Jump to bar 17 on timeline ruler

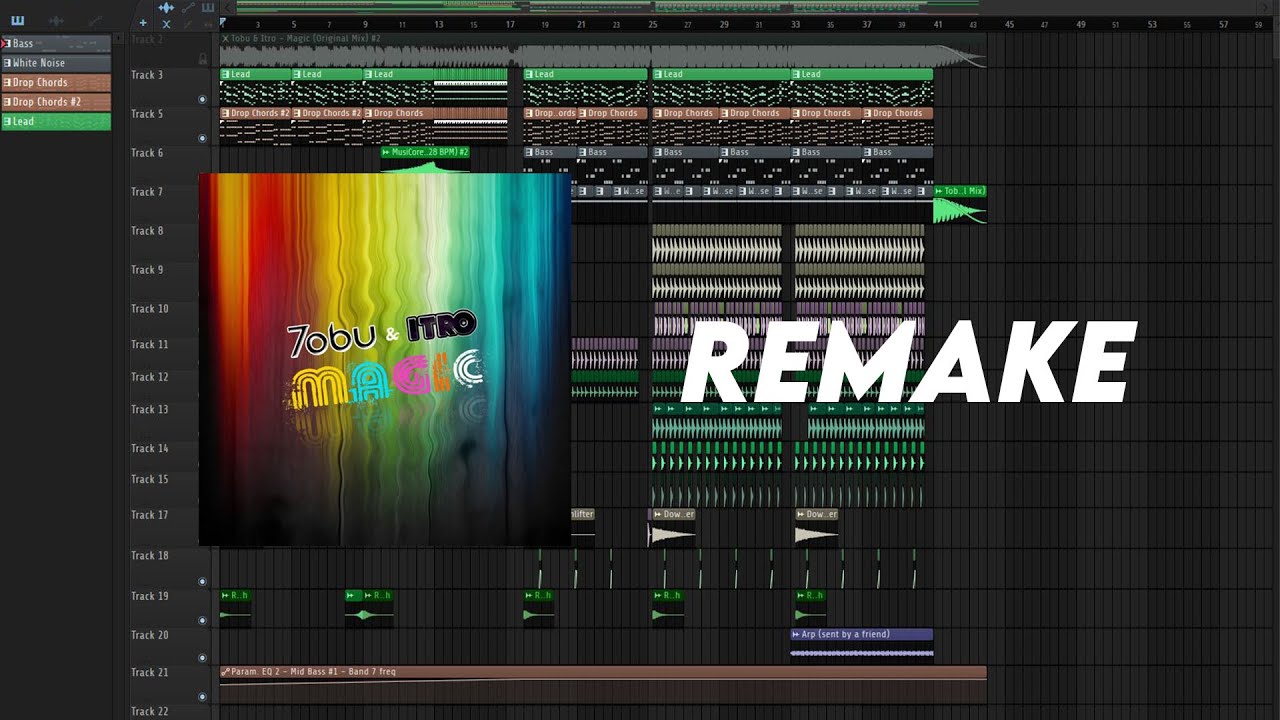[509, 24]
